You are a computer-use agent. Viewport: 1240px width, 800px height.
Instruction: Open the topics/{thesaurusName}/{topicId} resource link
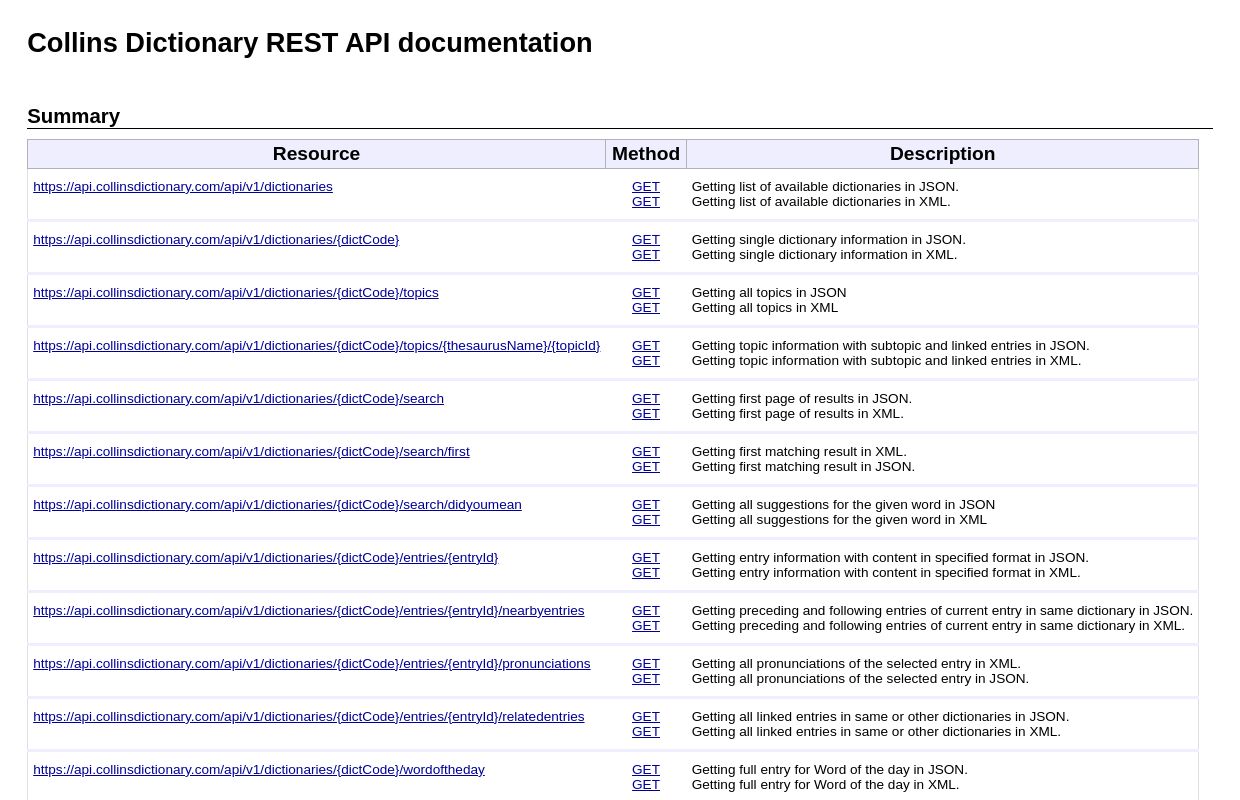(316, 346)
